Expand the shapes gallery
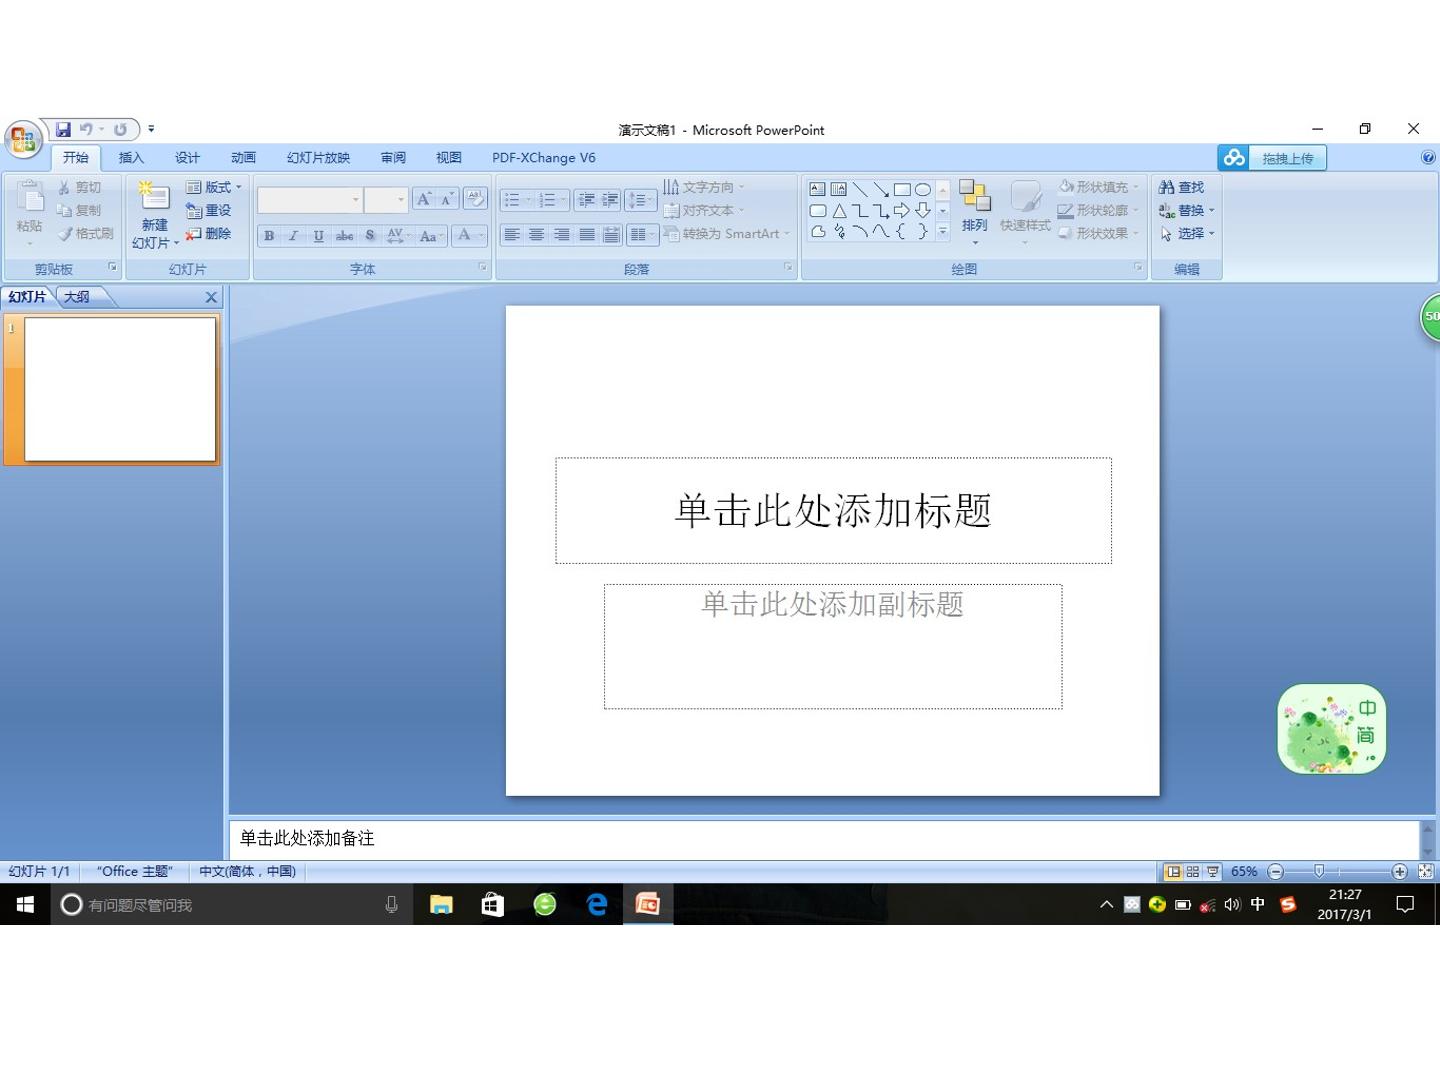 click(x=942, y=232)
